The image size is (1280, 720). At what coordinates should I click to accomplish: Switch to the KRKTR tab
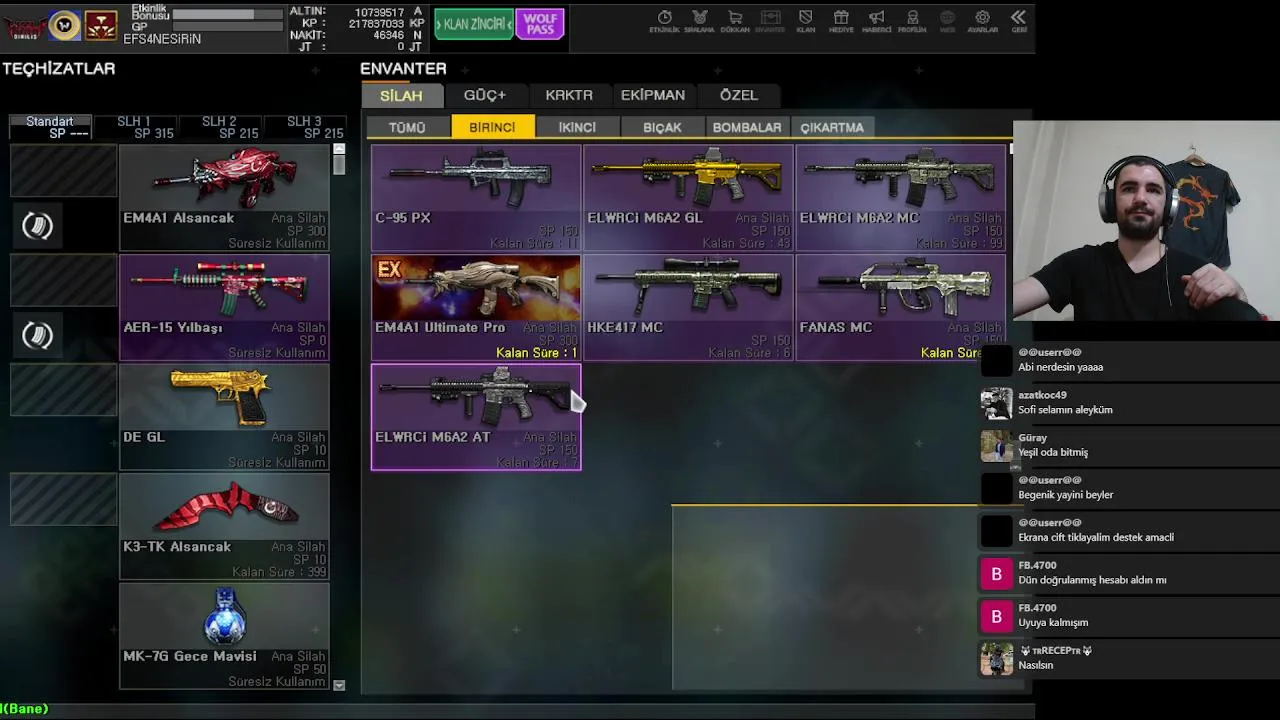569,95
